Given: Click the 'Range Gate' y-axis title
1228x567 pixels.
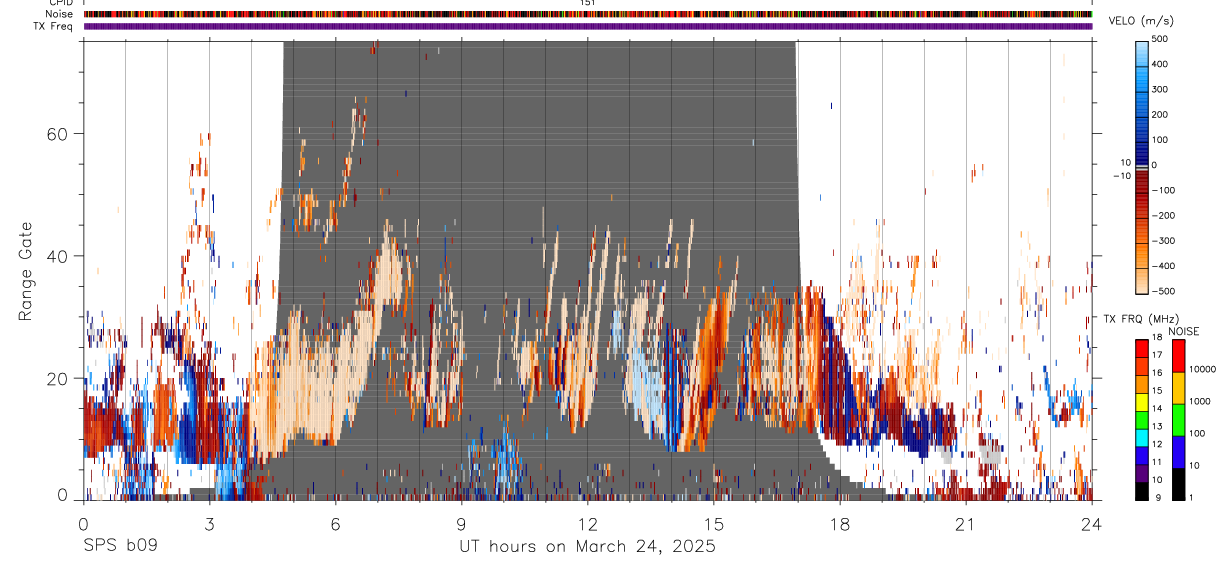Looking at the screenshot, I should (26, 272).
